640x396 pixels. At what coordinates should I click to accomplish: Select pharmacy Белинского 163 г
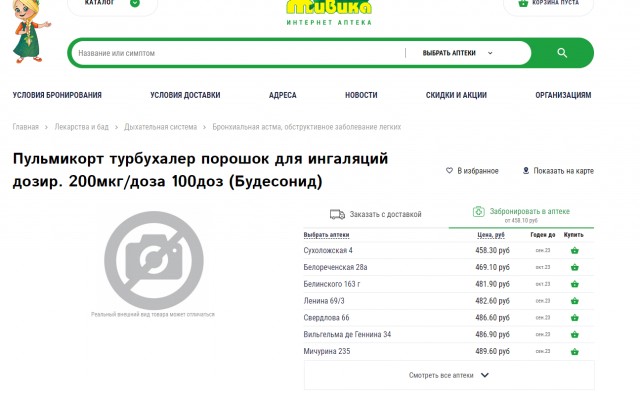tap(332, 284)
